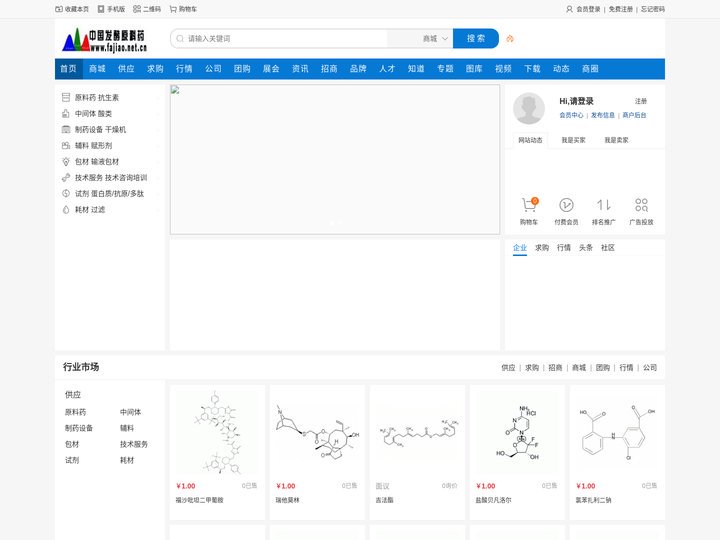Click the bookmark-page icon labeled 收藏本页

(59, 9)
